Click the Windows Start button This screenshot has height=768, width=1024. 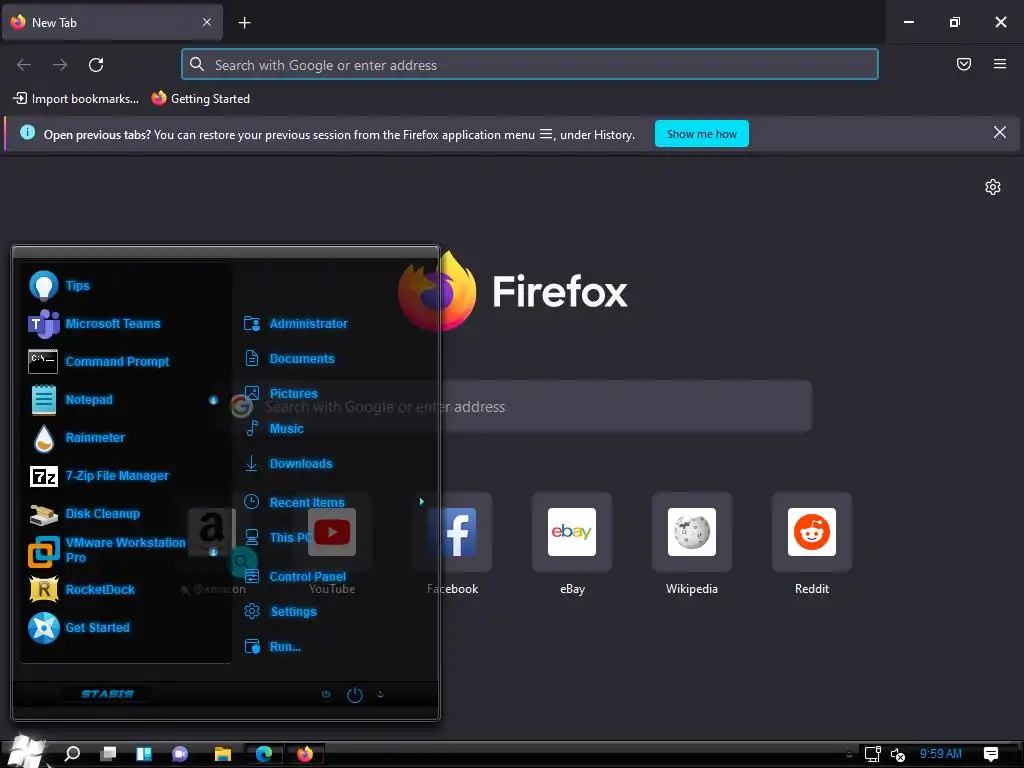(x=27, y=751)
